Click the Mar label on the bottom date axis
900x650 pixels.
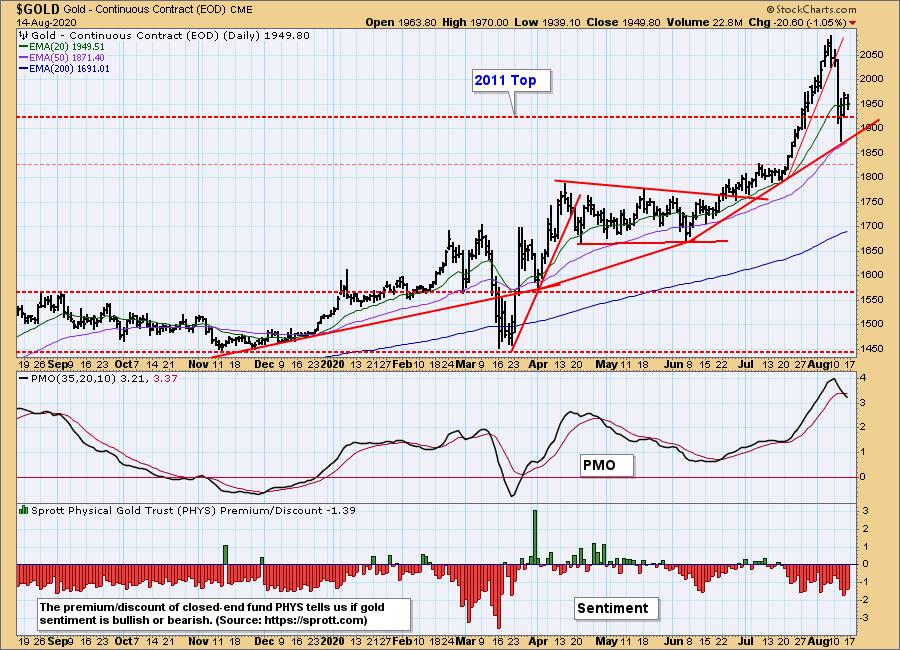tap(466, 641)
